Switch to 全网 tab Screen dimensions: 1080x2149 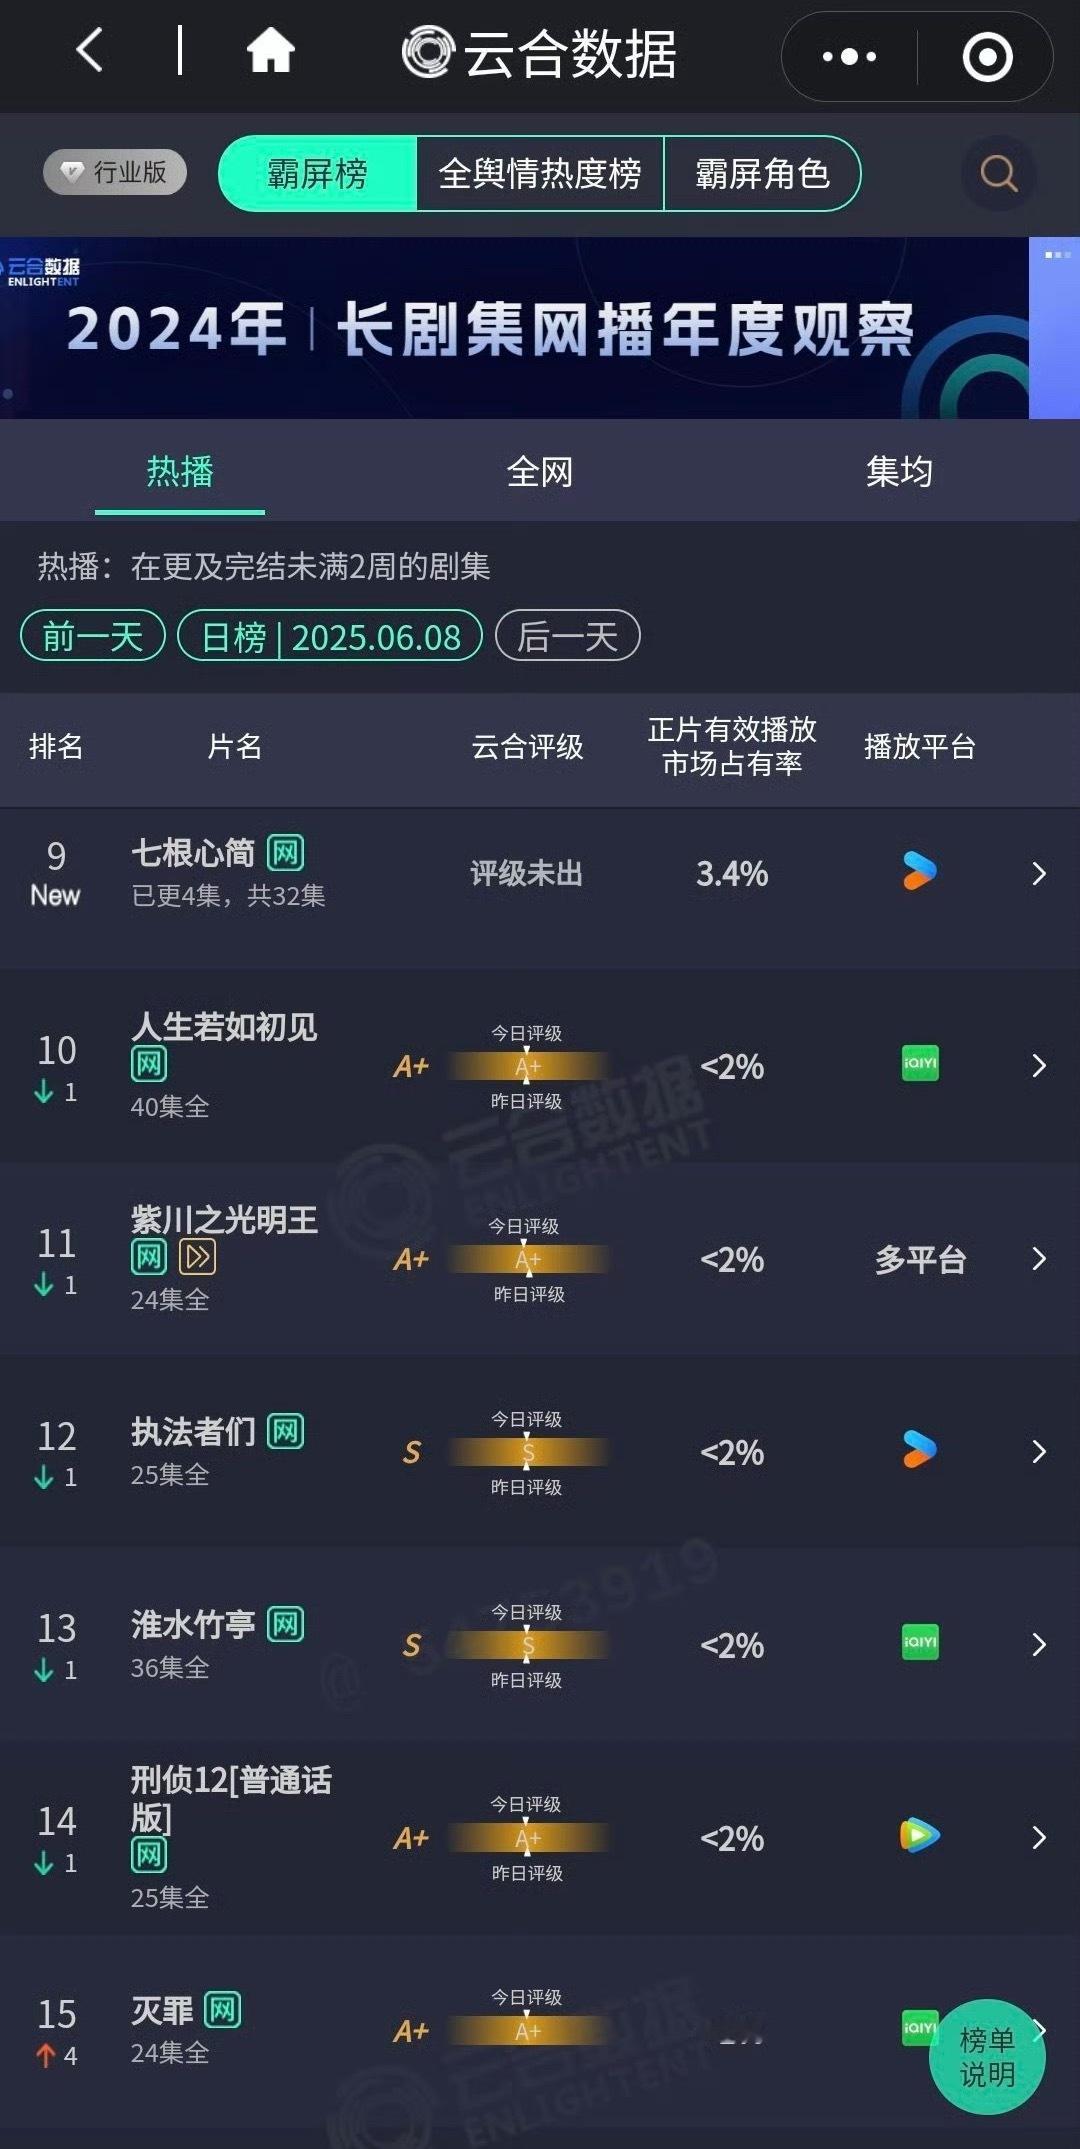pos(540,471)
